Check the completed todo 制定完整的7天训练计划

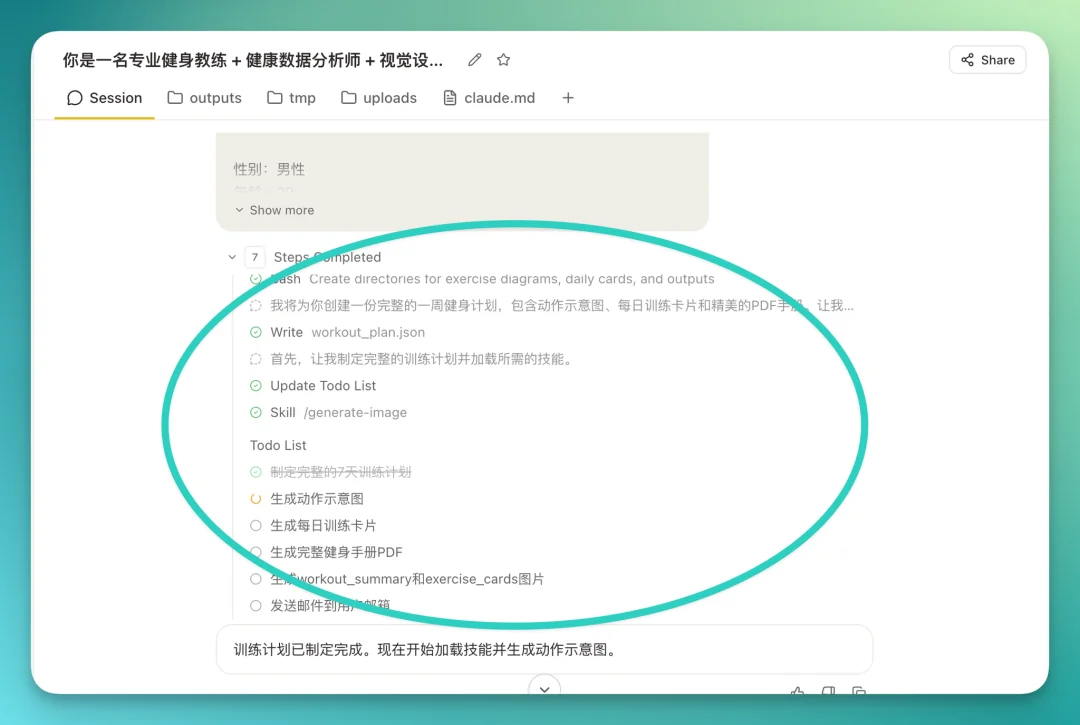coord(255,471)
